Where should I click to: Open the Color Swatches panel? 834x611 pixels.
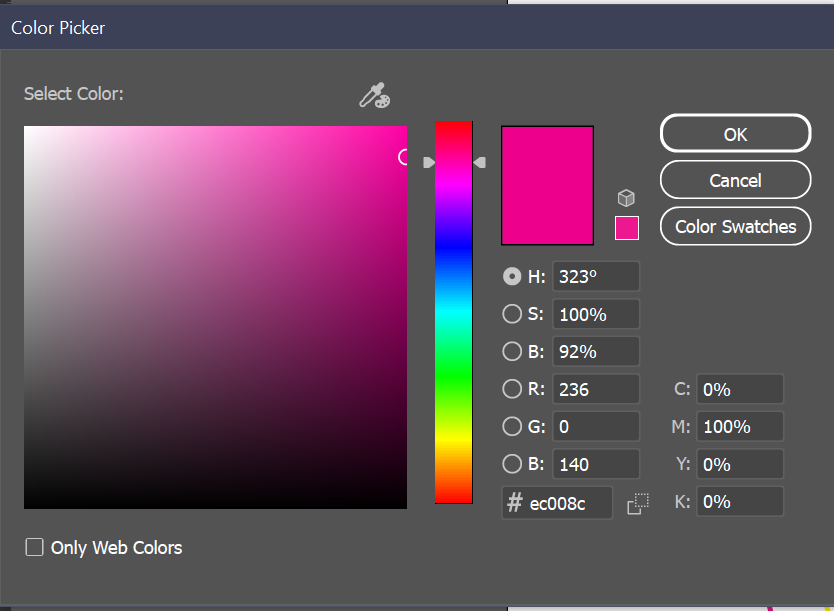click(735, 226)
